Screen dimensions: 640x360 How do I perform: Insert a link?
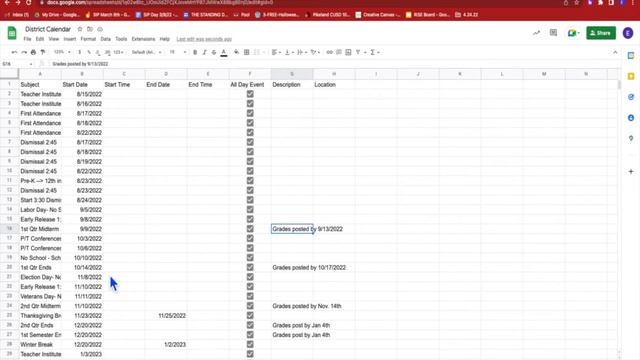coord(329,52)
